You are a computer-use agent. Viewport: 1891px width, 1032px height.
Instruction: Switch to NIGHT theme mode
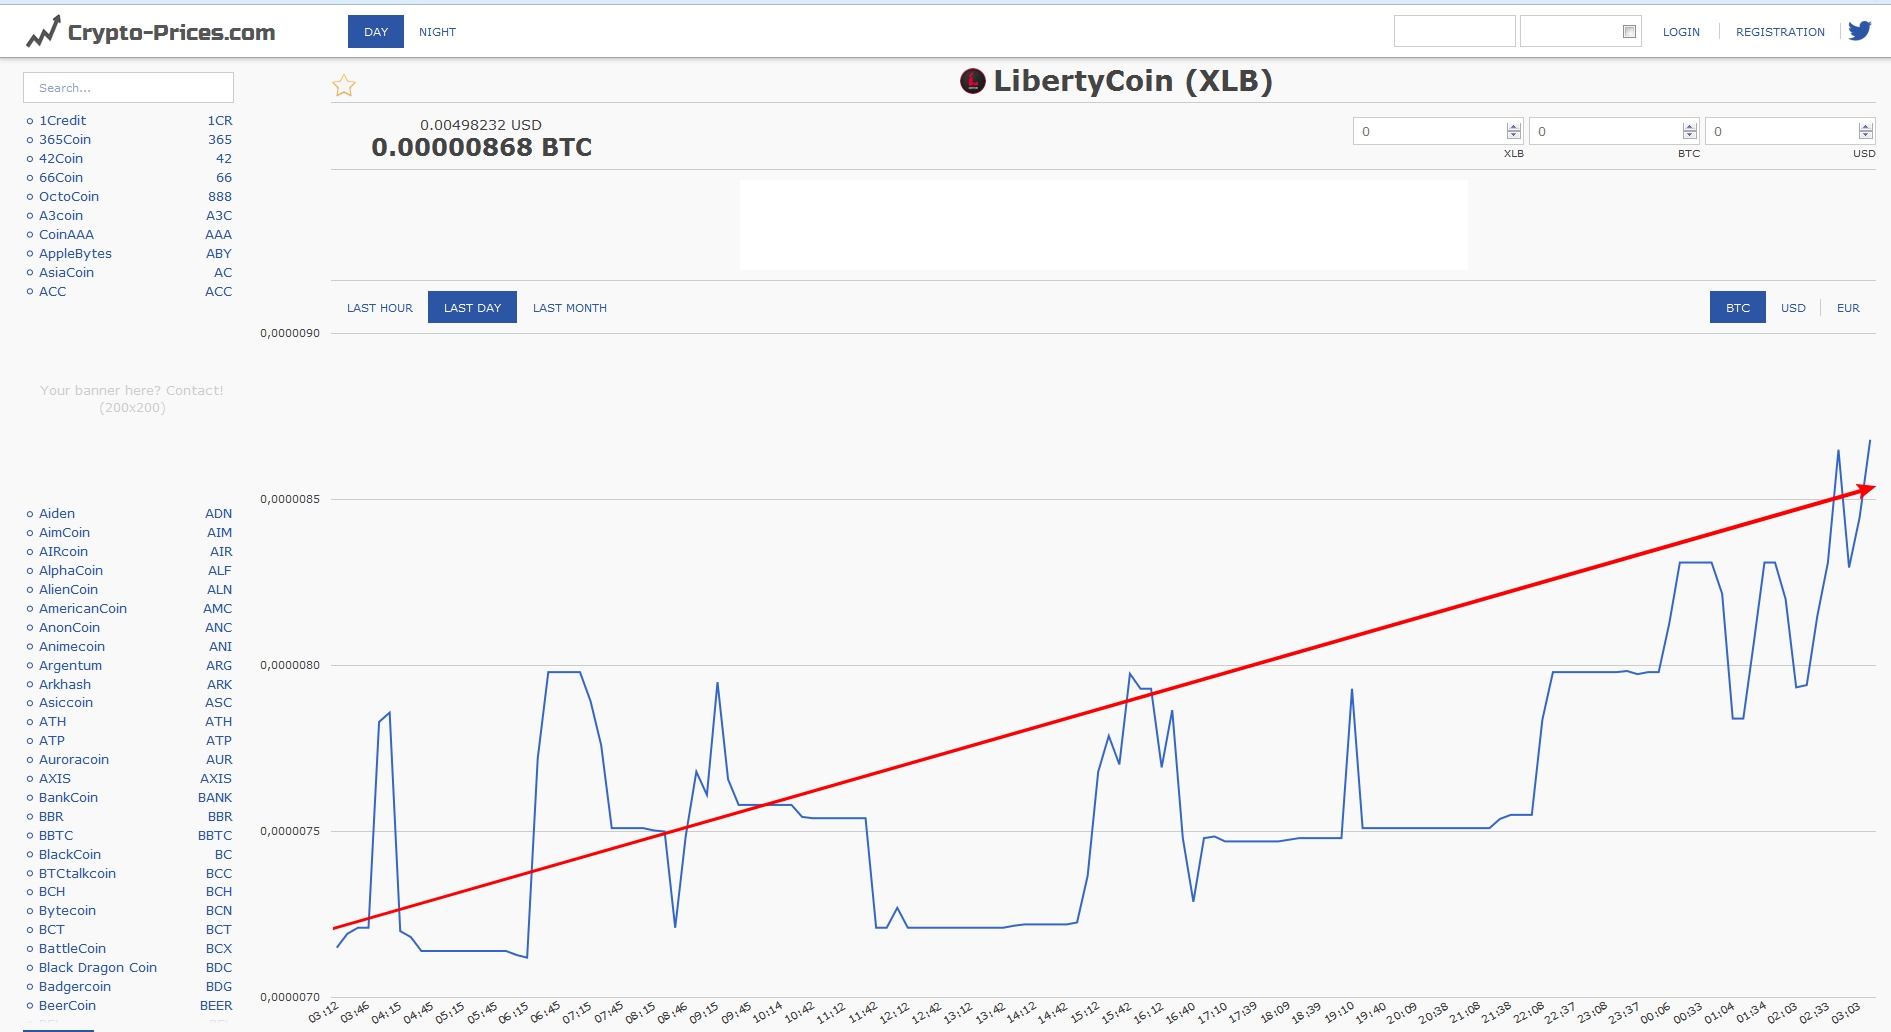click(437, 32)
